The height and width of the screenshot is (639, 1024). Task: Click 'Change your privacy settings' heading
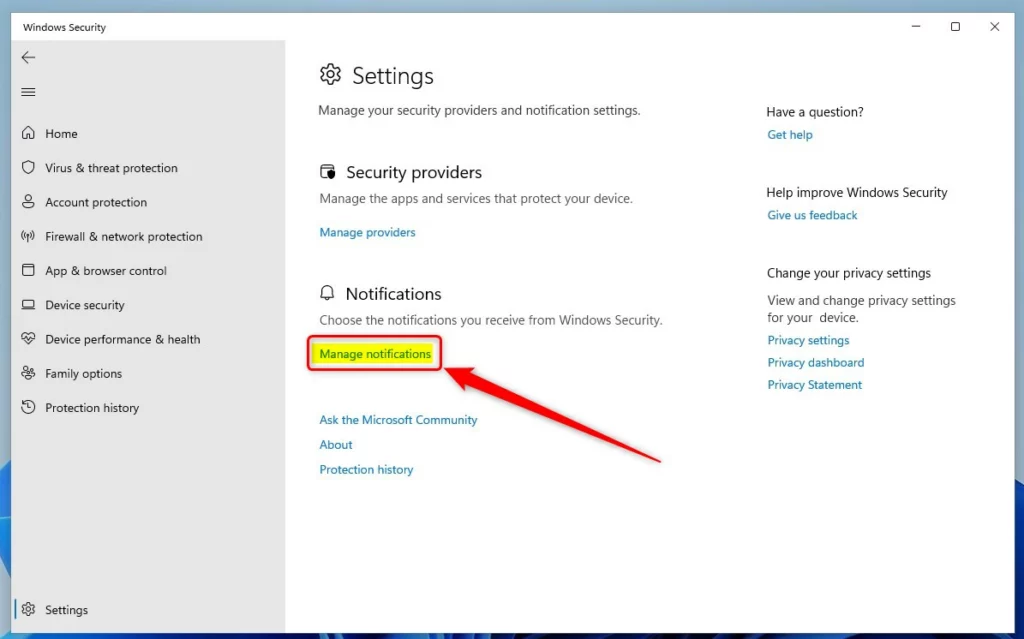click(x=848, y=272)
